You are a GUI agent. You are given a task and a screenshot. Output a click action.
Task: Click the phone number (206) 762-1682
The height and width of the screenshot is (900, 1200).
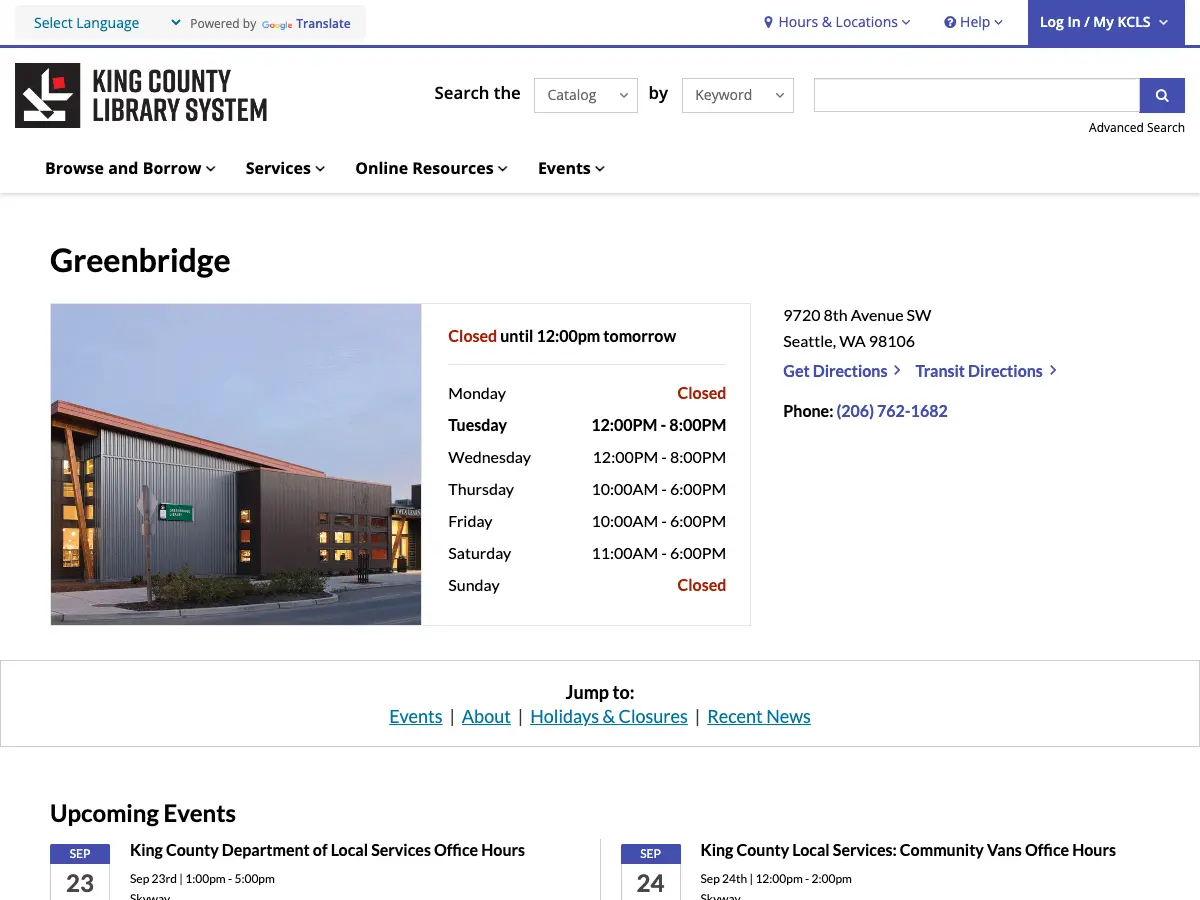tap(892, 411)
